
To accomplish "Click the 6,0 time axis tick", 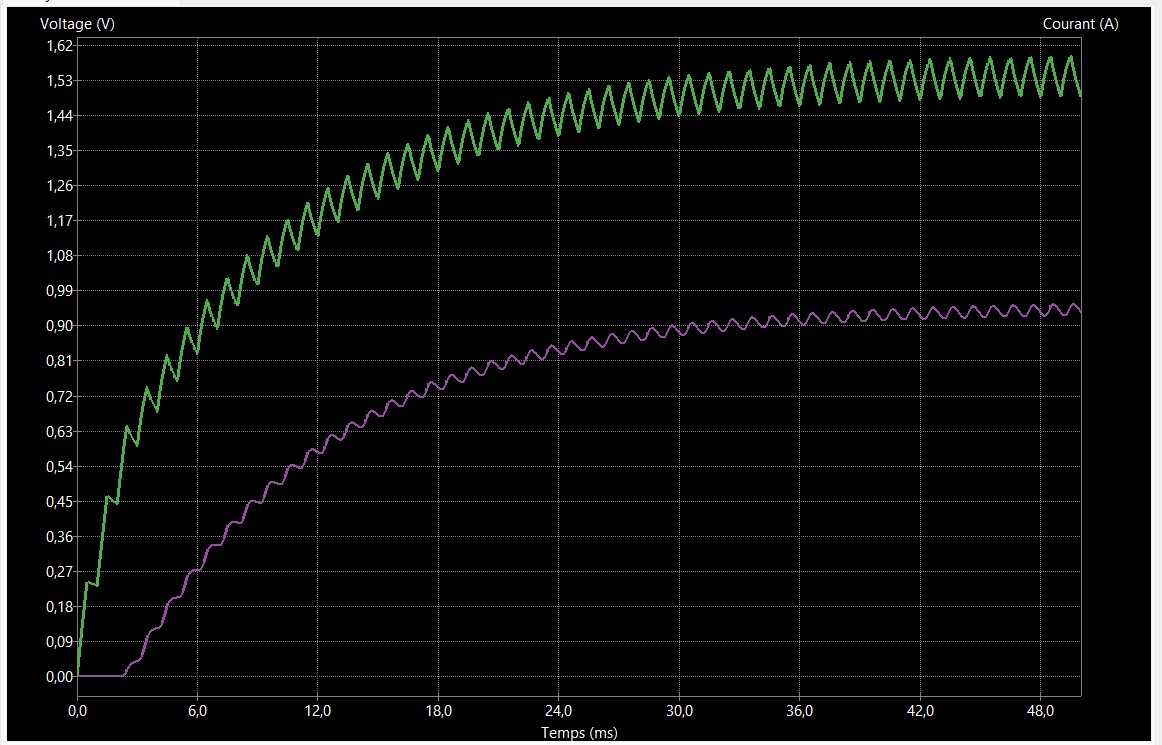I will (x=197, y=711).
